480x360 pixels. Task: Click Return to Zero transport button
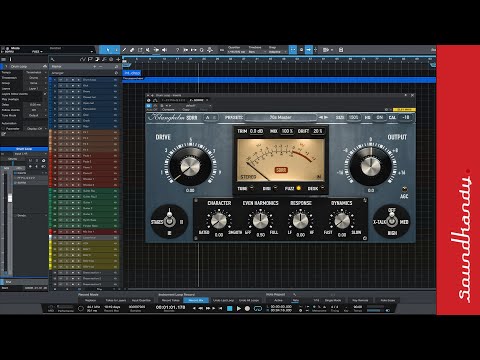click(x=220, y=309)
